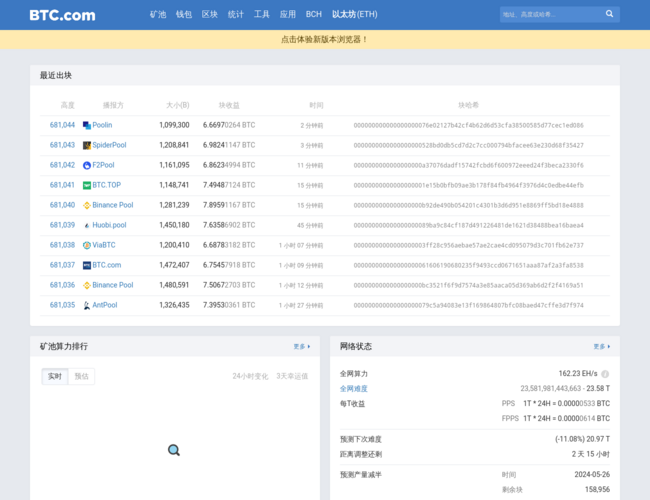
Task: Open block height 681,038
Action: point(62,245)
